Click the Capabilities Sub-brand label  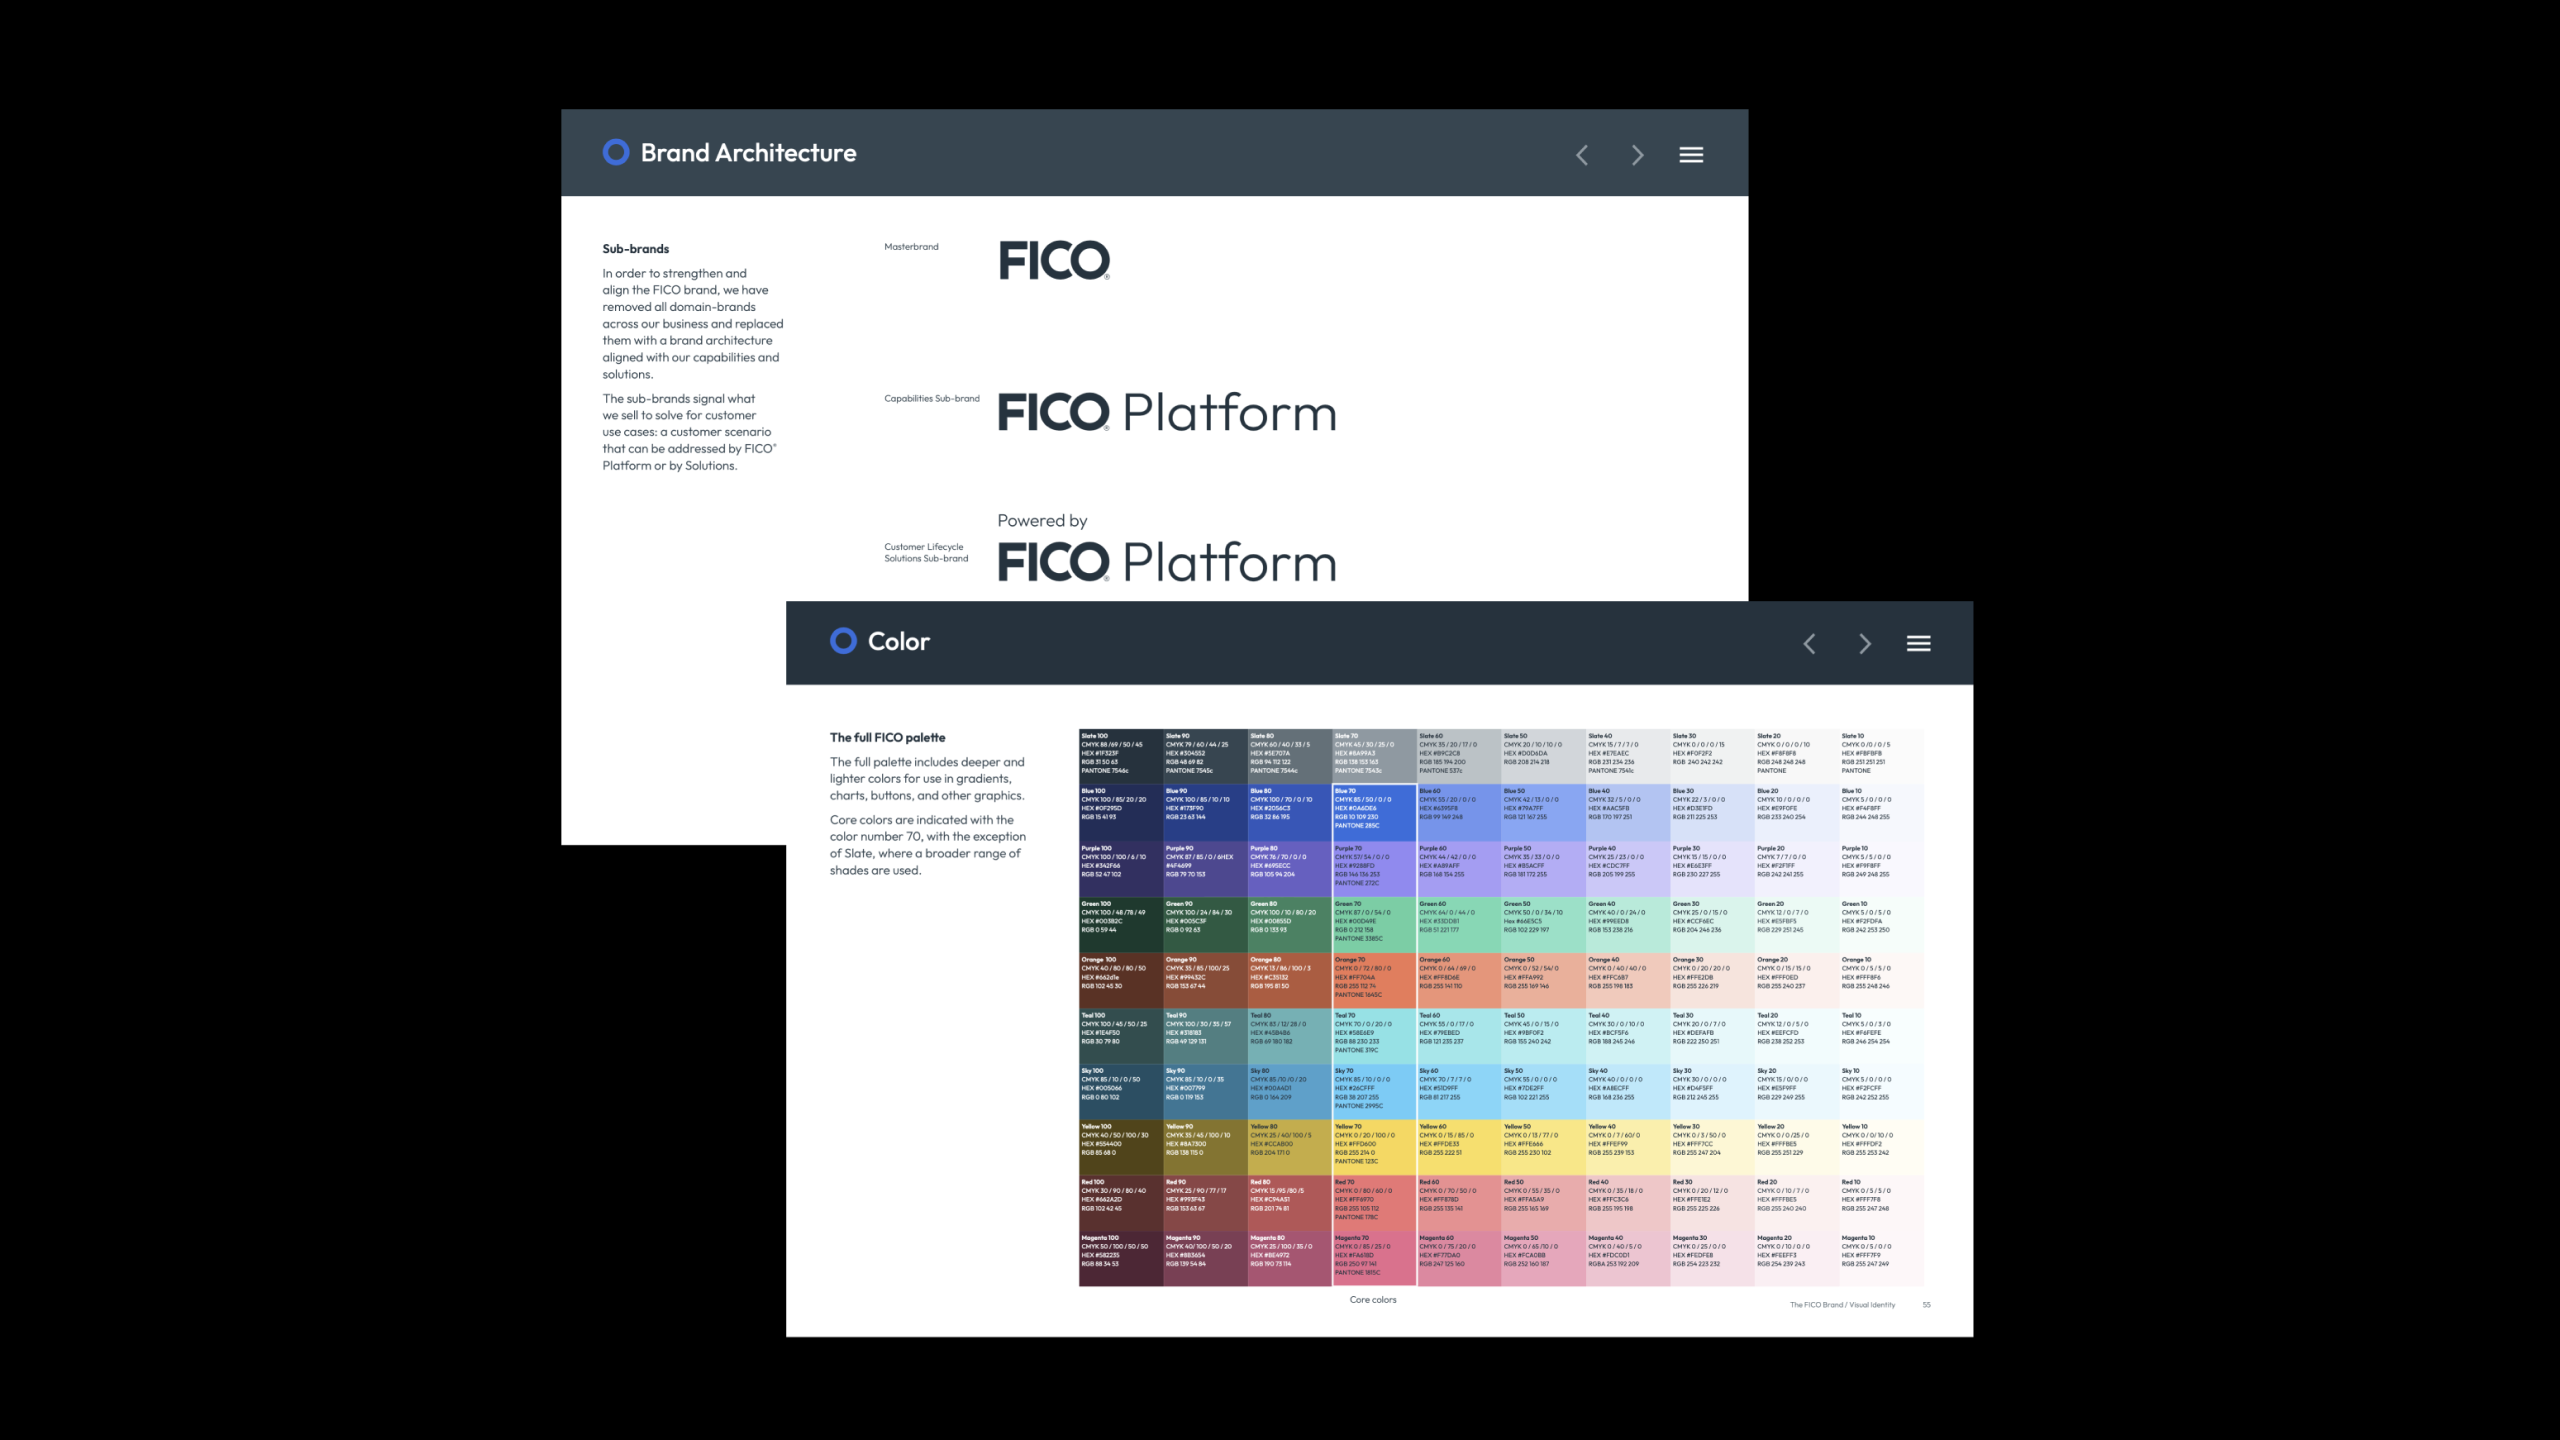click(x=932, y=398)
